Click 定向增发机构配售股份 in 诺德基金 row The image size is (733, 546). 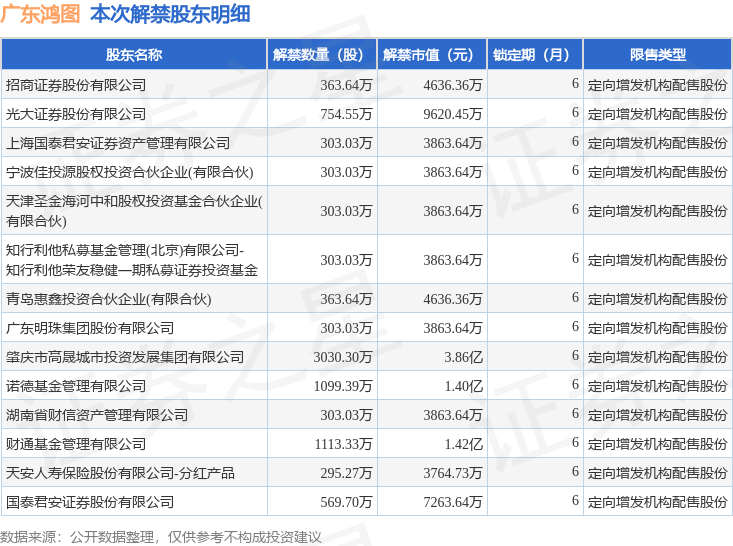pos(657,386)
